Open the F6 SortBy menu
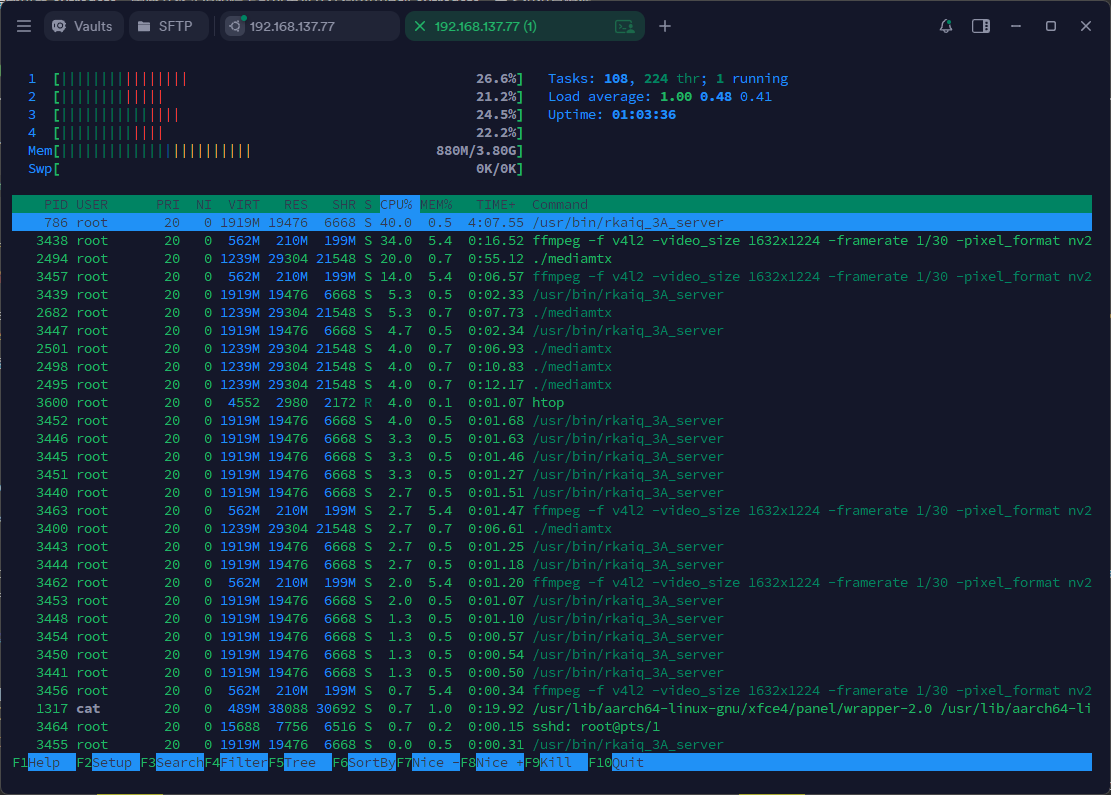 (370, 763)
